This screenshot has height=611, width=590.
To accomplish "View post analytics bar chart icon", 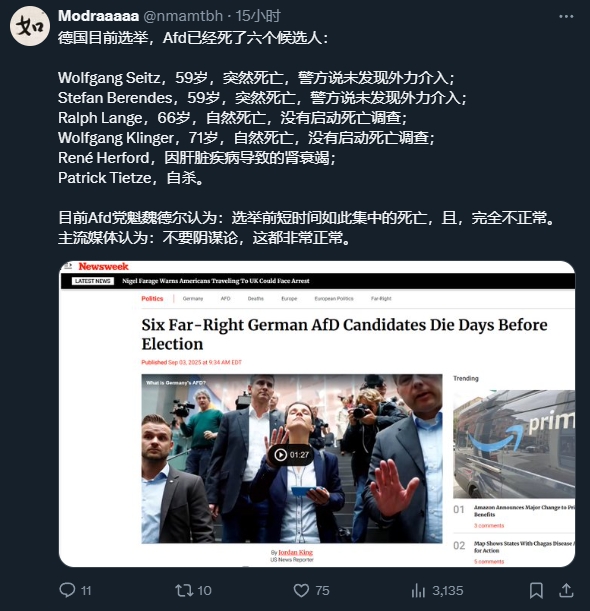I will 418,590.
